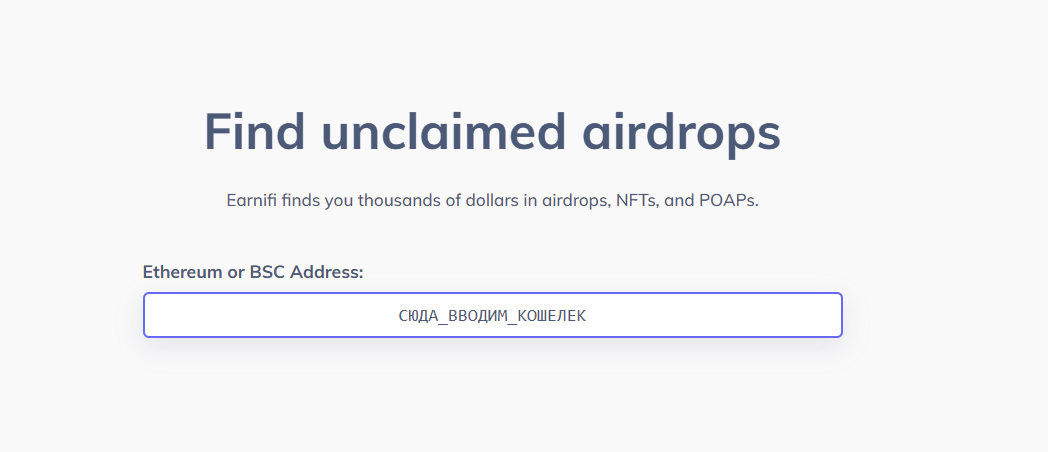Click the word "airdrops" in the large heading
The width and height of the screenshot is (1048, 452).
point(684,132)
